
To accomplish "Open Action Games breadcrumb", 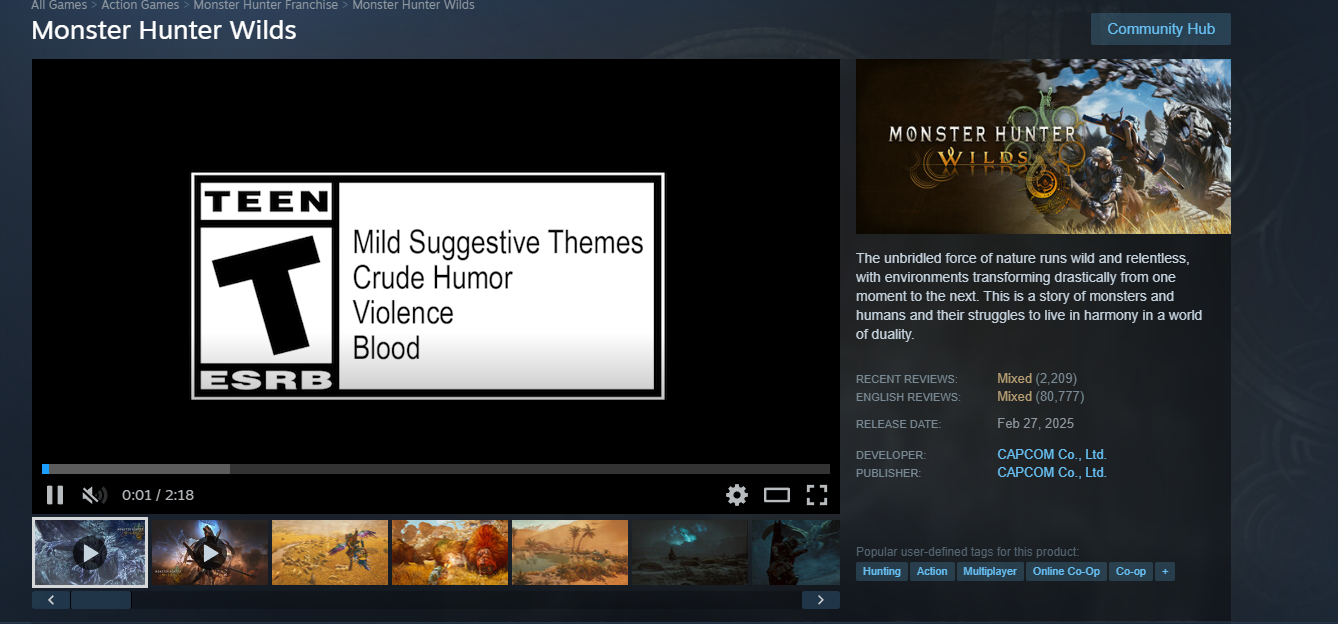I will pyautogui.click(x=140, y=5).
